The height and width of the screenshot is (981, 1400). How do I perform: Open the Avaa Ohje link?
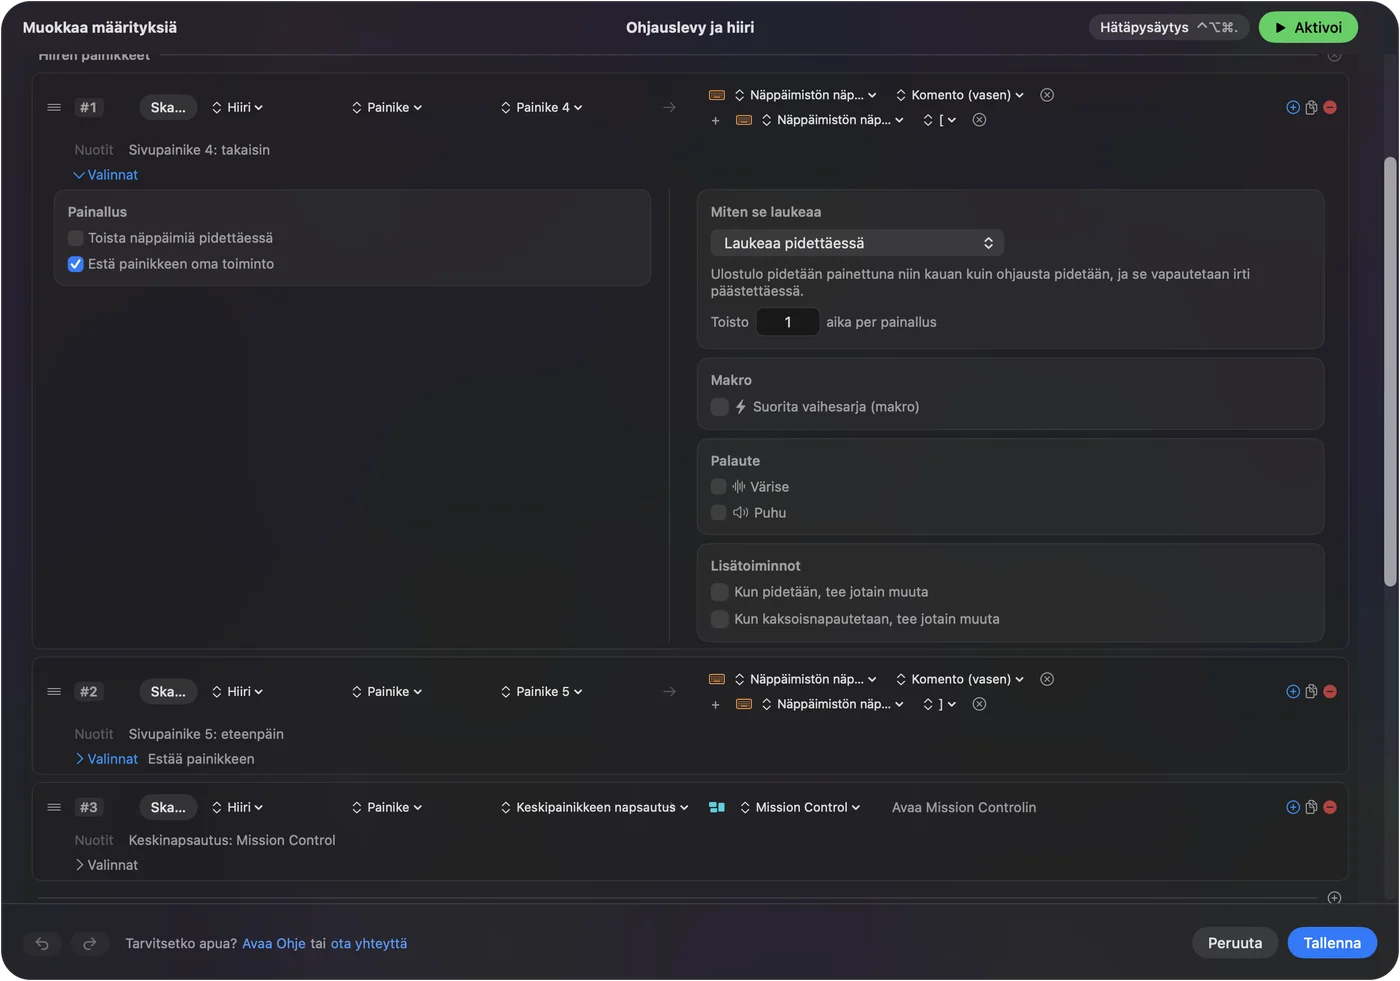coord(274,943)
